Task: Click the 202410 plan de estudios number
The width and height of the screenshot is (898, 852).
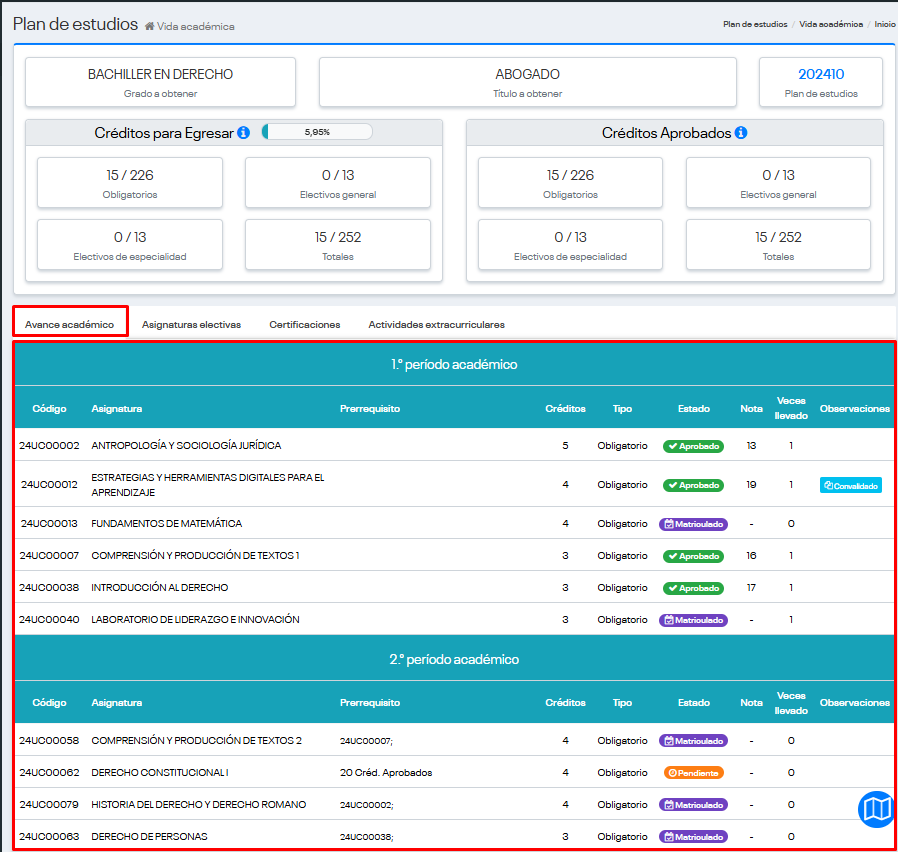Action: (821, 74)
